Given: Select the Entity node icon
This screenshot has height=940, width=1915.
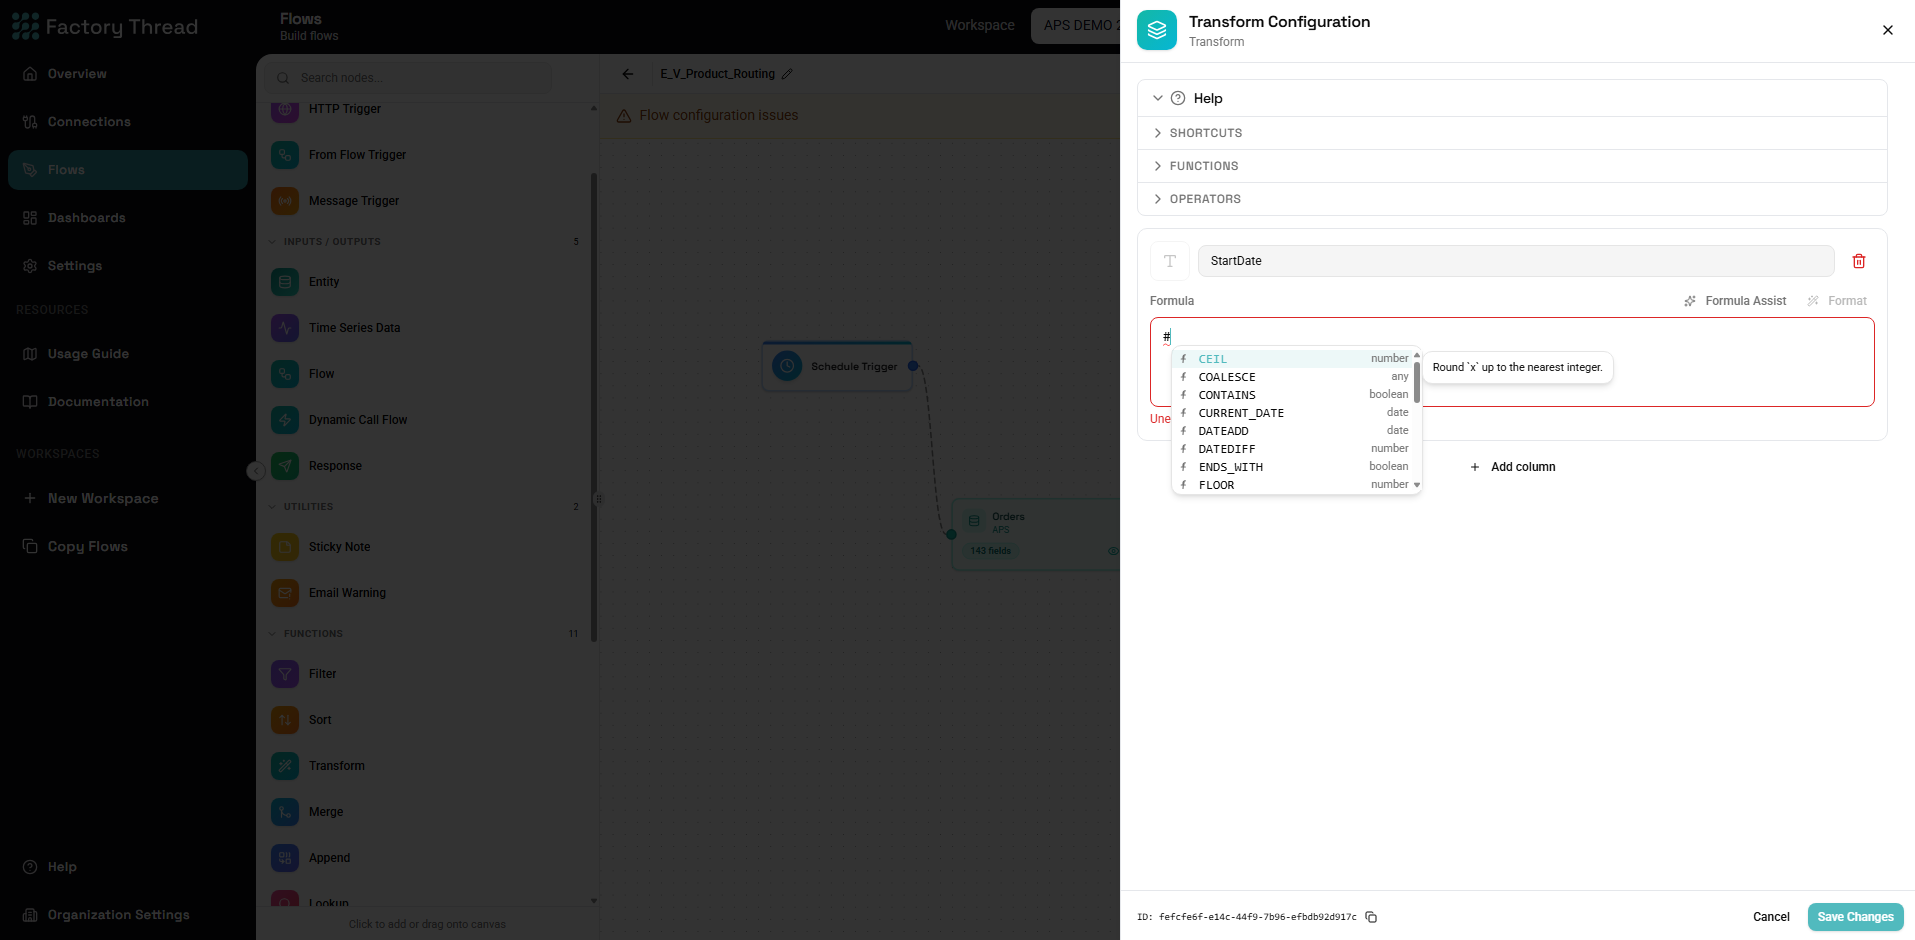Looking at the screenshot, I should [x=285, y=282].
